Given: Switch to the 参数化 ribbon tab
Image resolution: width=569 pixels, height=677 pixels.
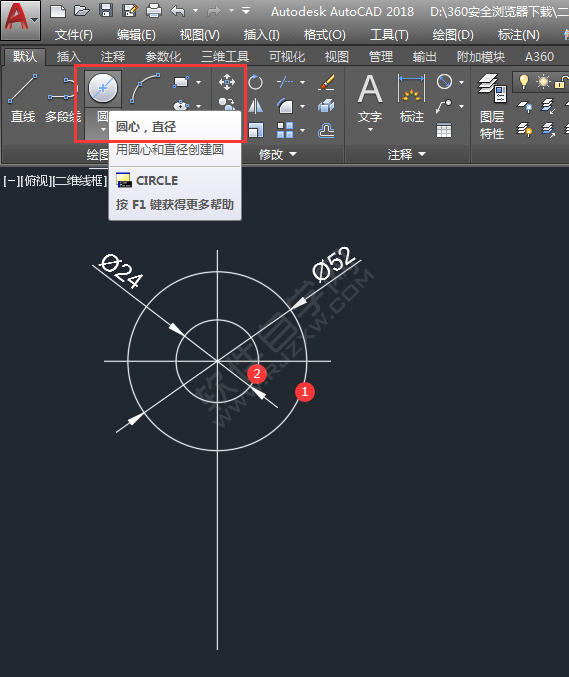Looking at the screenshot, I should point(163,57).
